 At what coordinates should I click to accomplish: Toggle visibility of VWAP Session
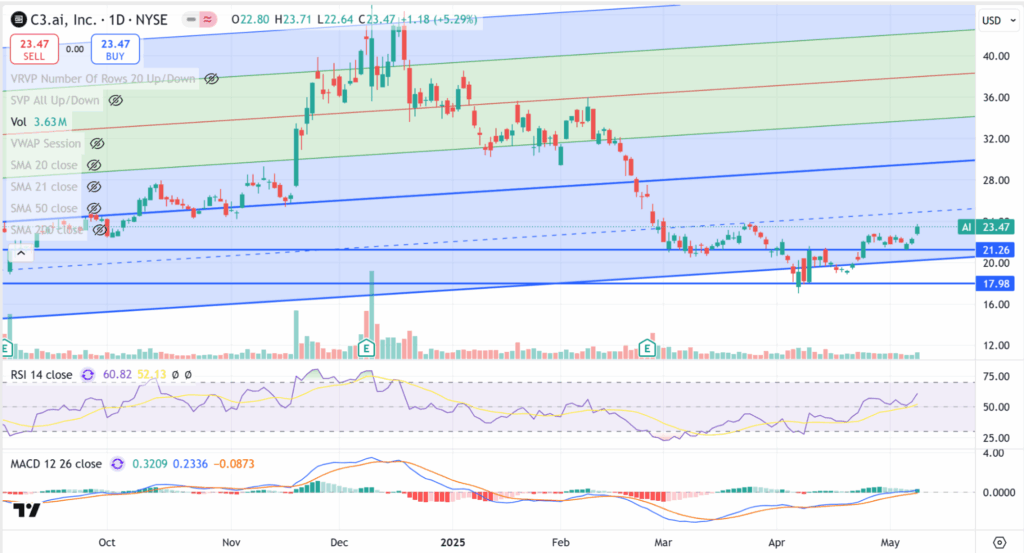97,144
